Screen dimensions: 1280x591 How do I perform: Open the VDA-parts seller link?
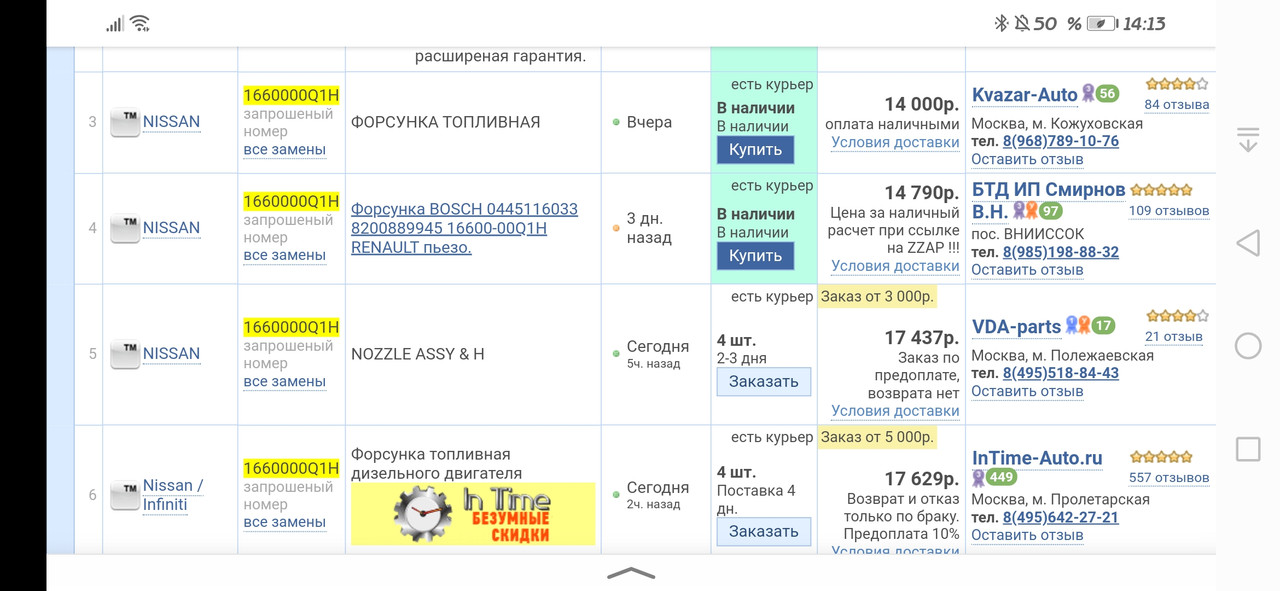coord(1016,327)
